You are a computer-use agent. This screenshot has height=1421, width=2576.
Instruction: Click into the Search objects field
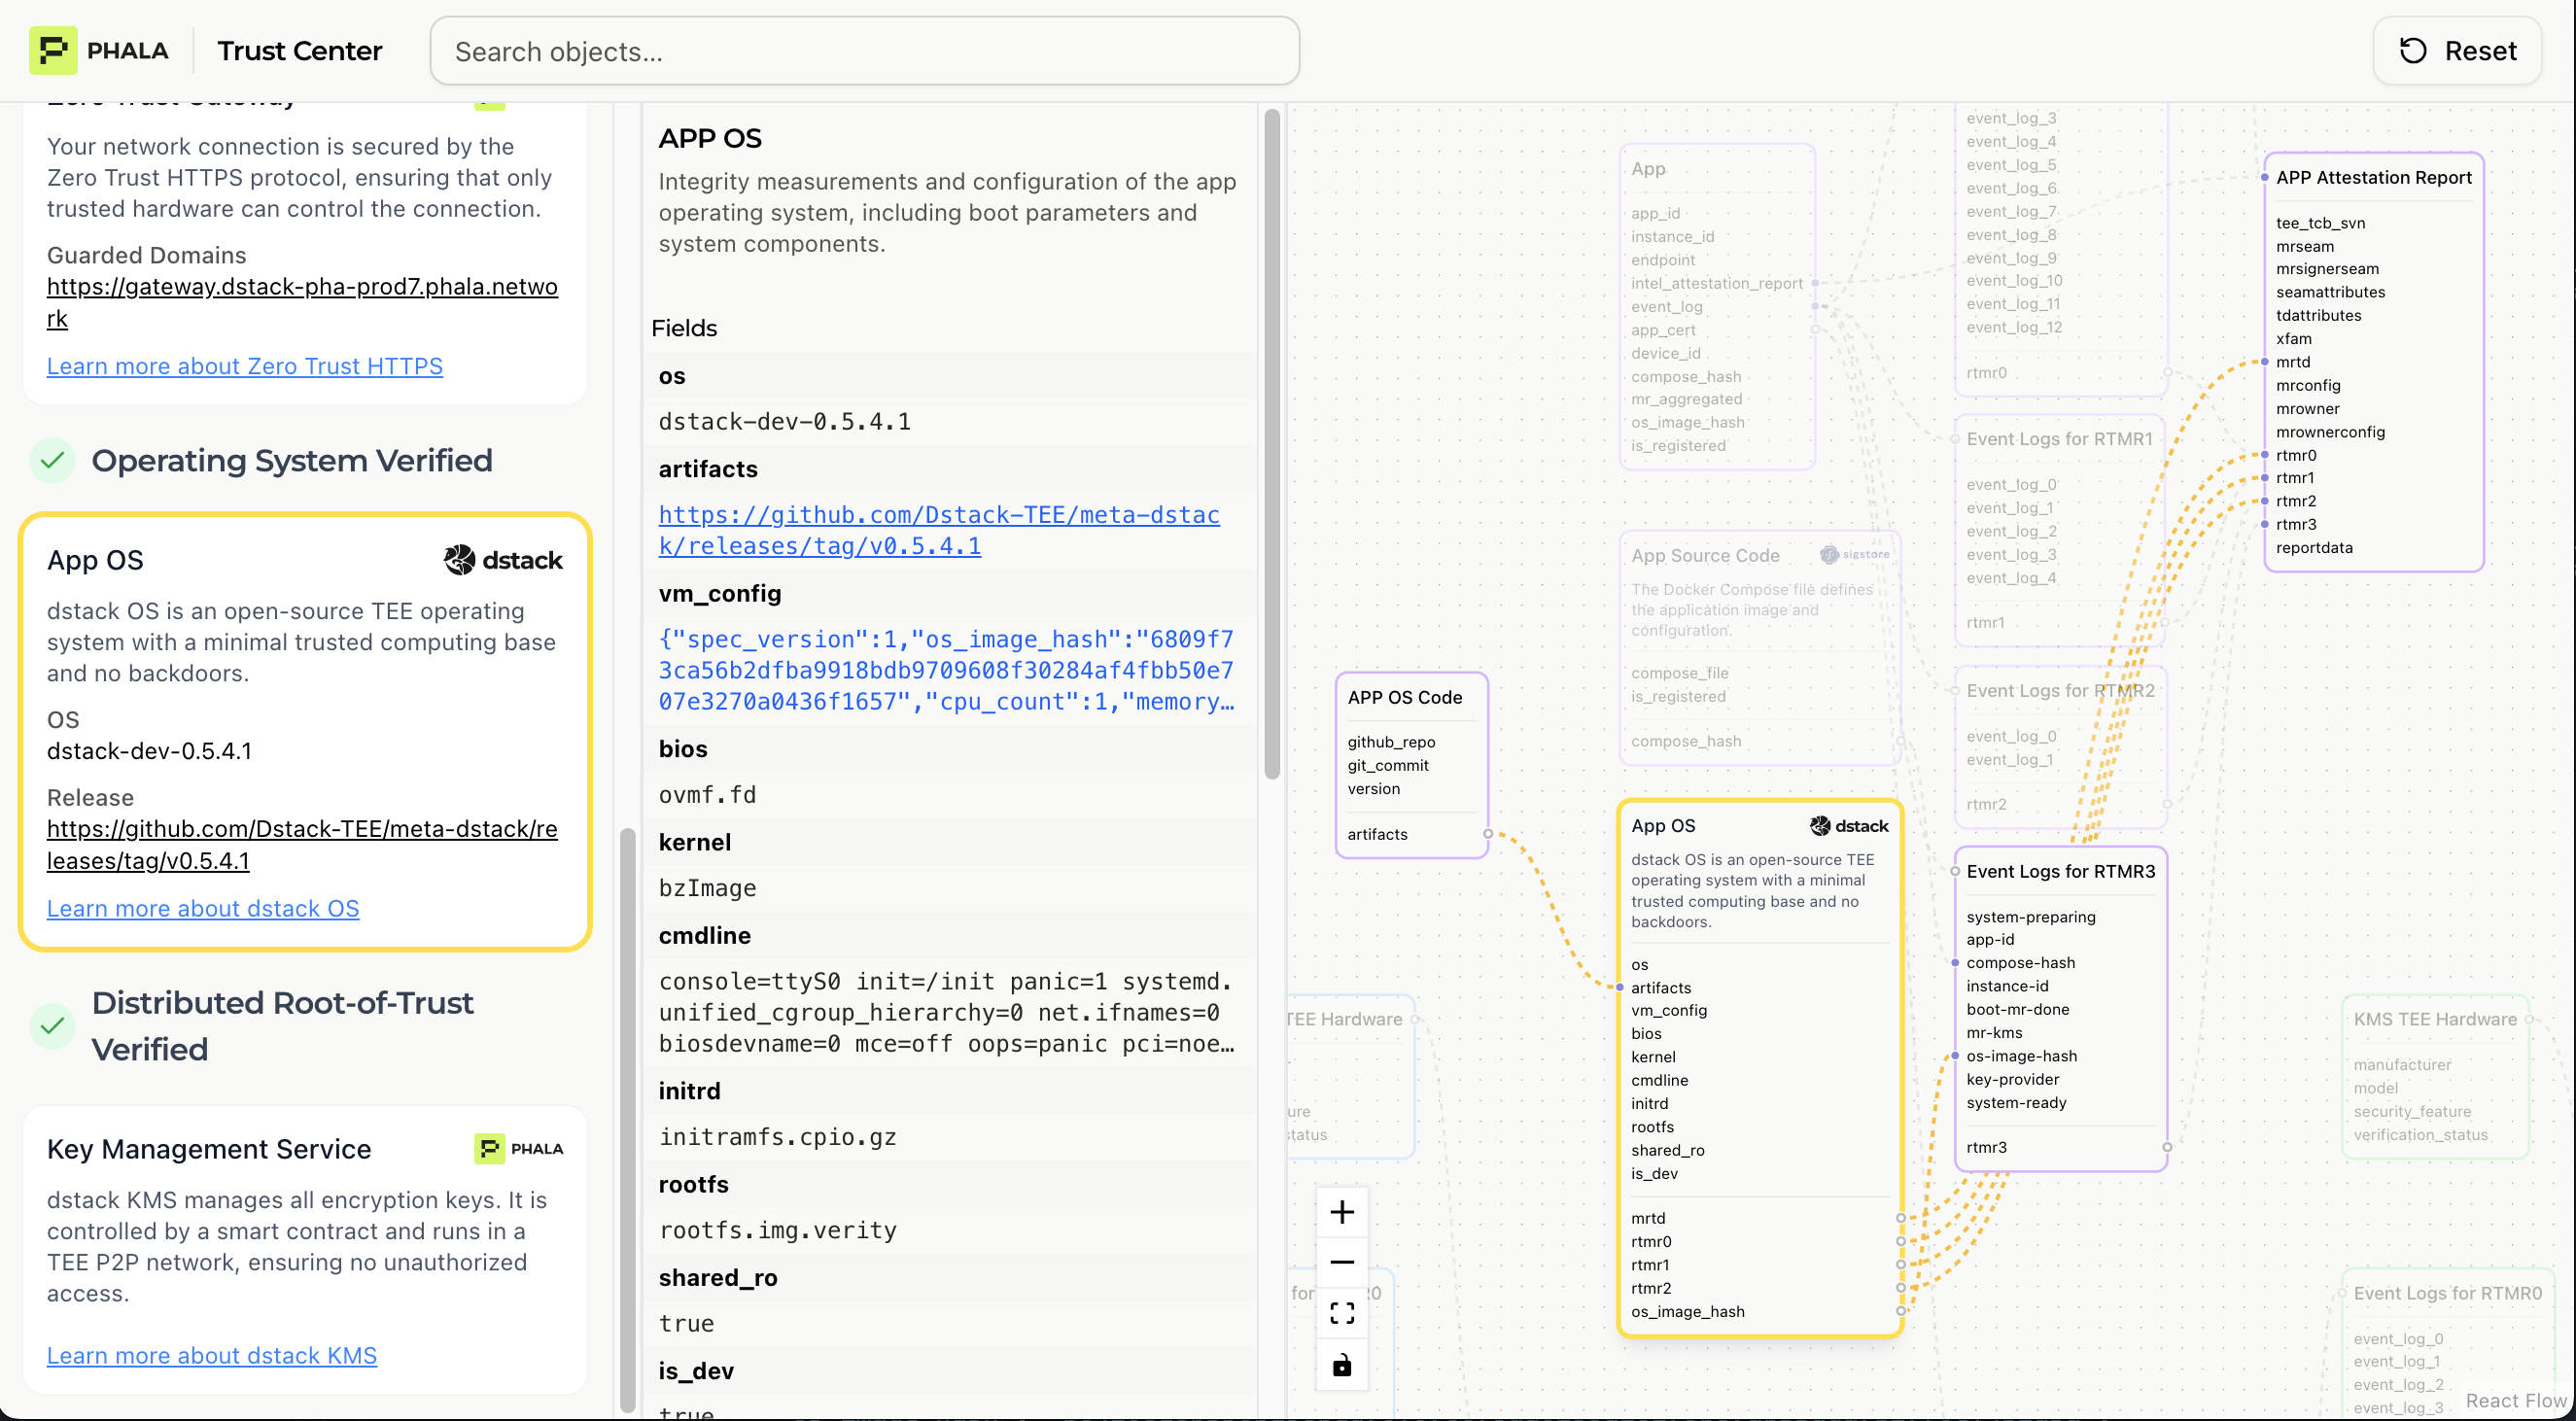point(864,51)
